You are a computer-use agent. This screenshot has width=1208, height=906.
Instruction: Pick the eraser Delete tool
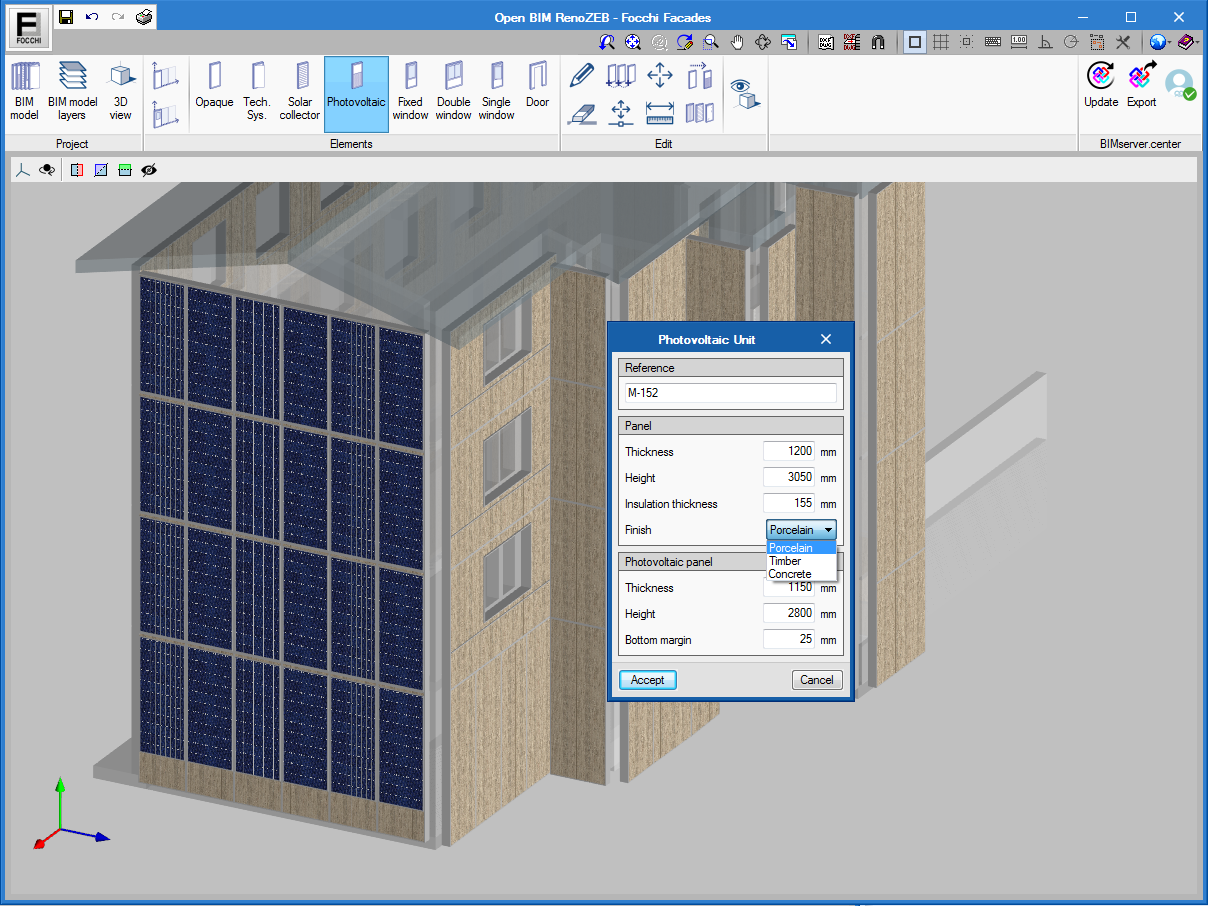pyautogui.click(x=581, y=113)
